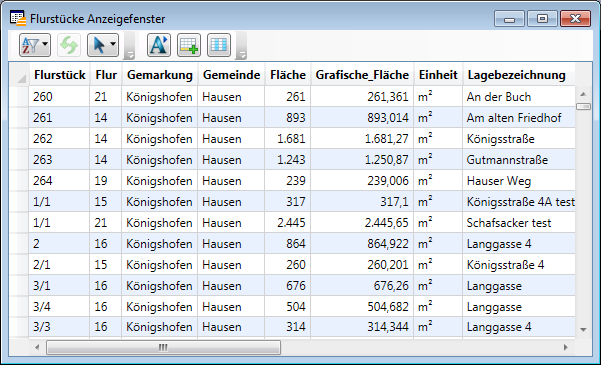This screenshot has width=601, height=365.
Task: Click the vertical scrollbar thumb
Action: [583, 106]
